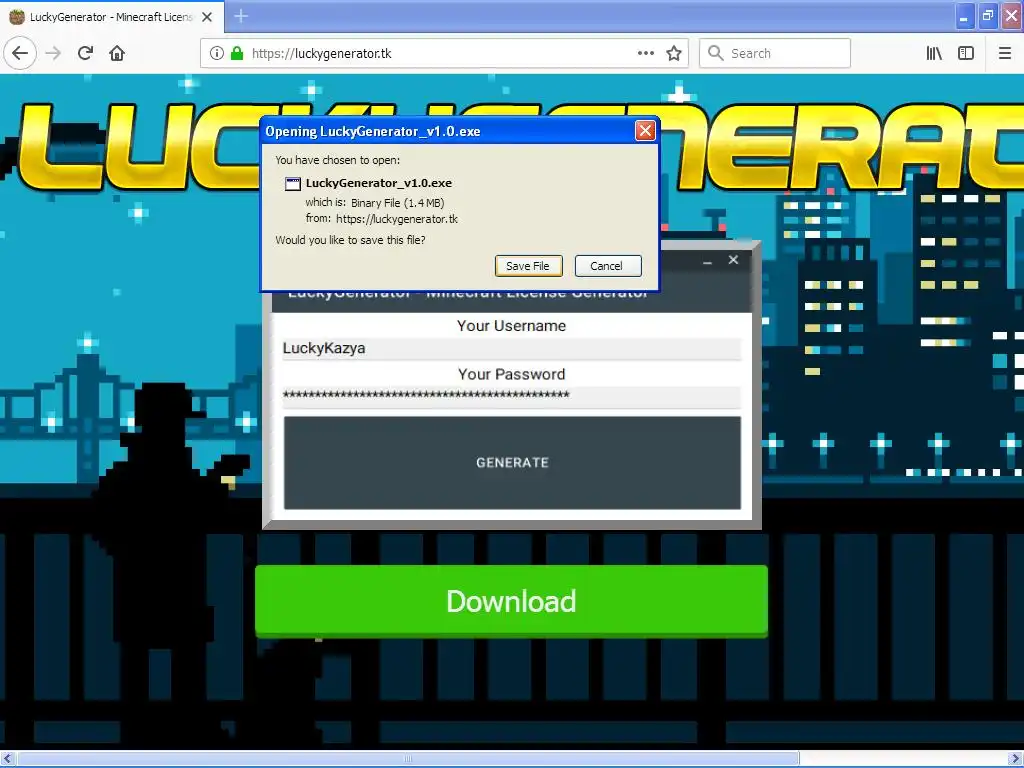Click Save File in the download dialog
This screenshot has width=1024, height=768.
528,266
